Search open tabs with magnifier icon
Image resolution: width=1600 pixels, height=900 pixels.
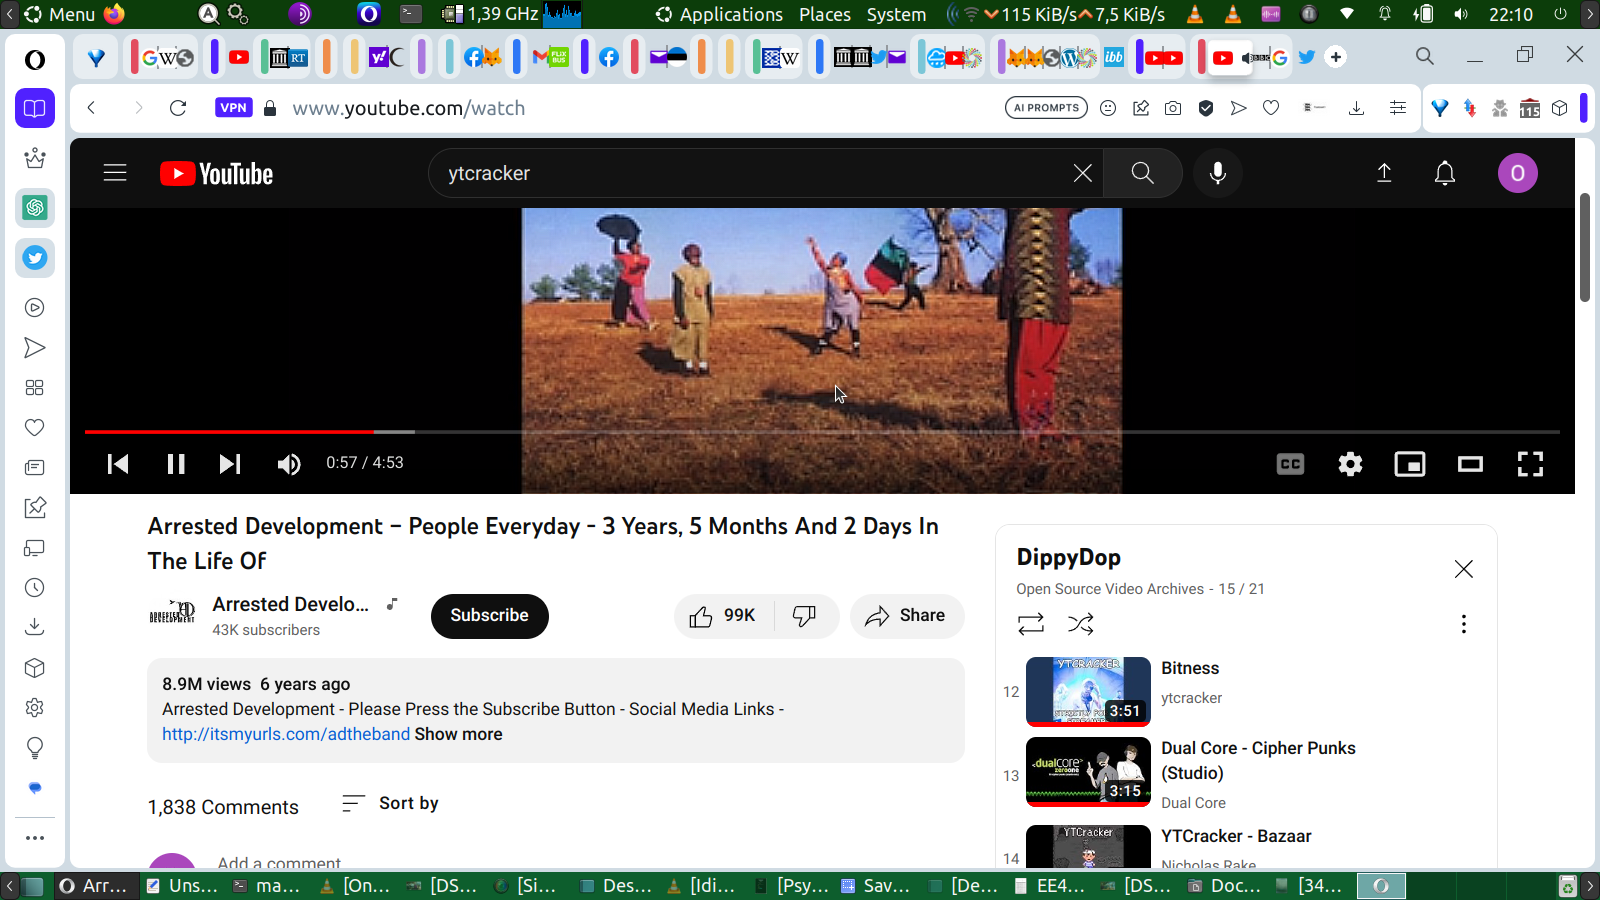pyautogui.click(x=1425, y=57)
